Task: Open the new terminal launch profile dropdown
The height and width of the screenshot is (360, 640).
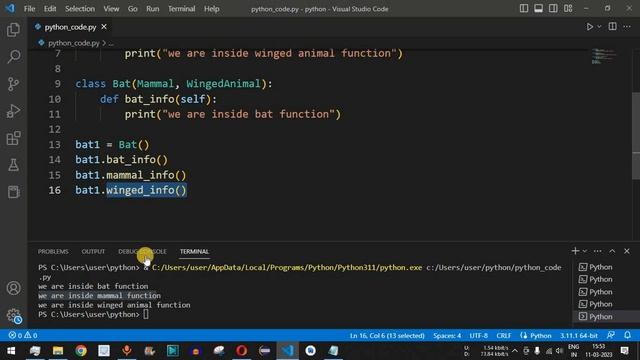Action: (584, 251)
